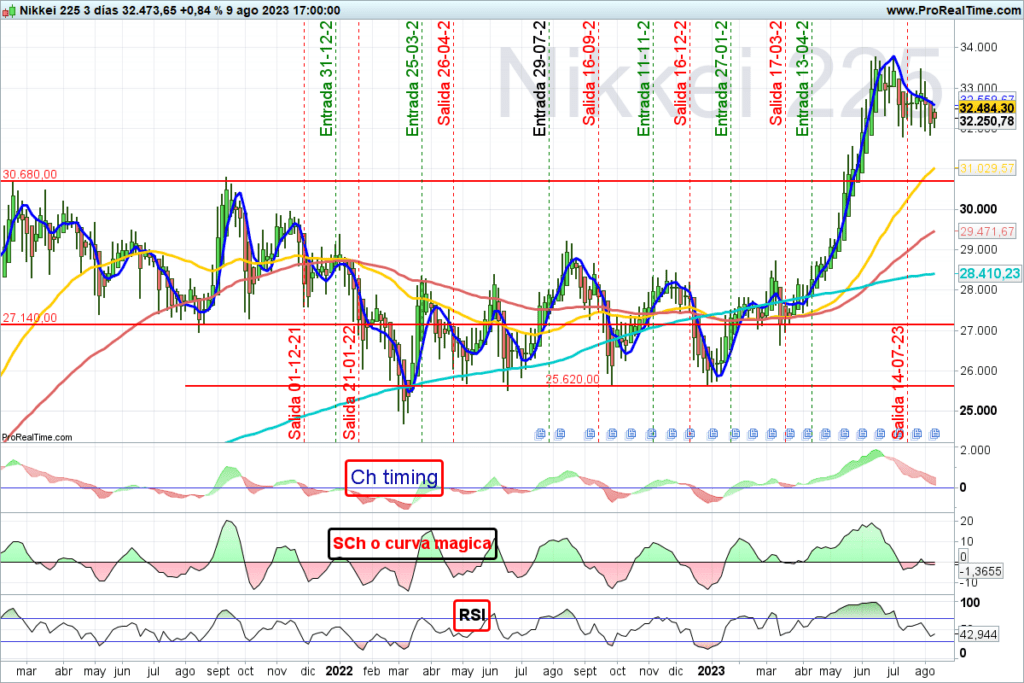Click the 25.000 price axis label
Image resolution: width=1024 pixels, height=683 pixels.
pyautogui.click(x=978, y=411)
